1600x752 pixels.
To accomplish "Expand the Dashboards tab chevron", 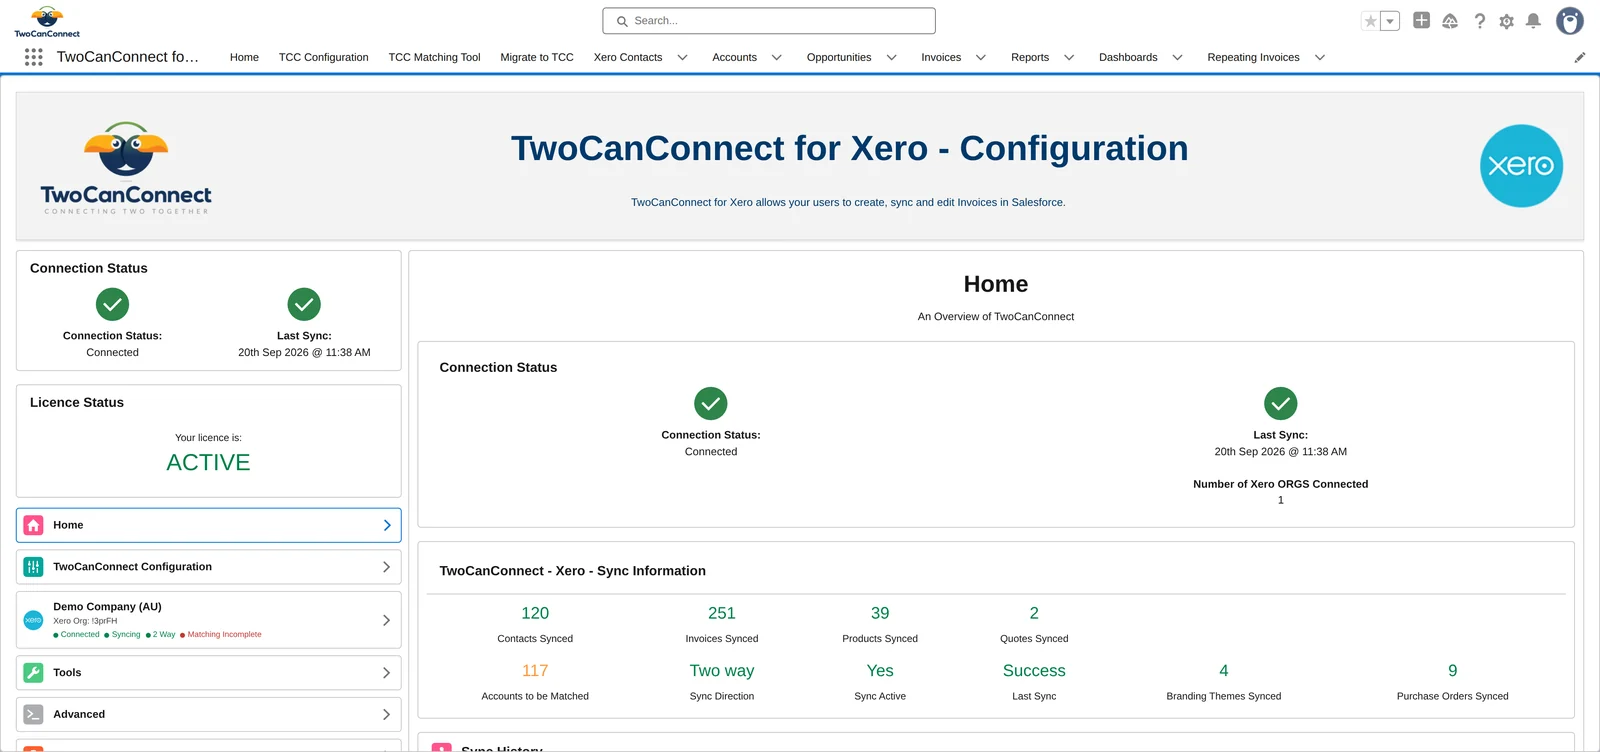I will coord(1178,58).
